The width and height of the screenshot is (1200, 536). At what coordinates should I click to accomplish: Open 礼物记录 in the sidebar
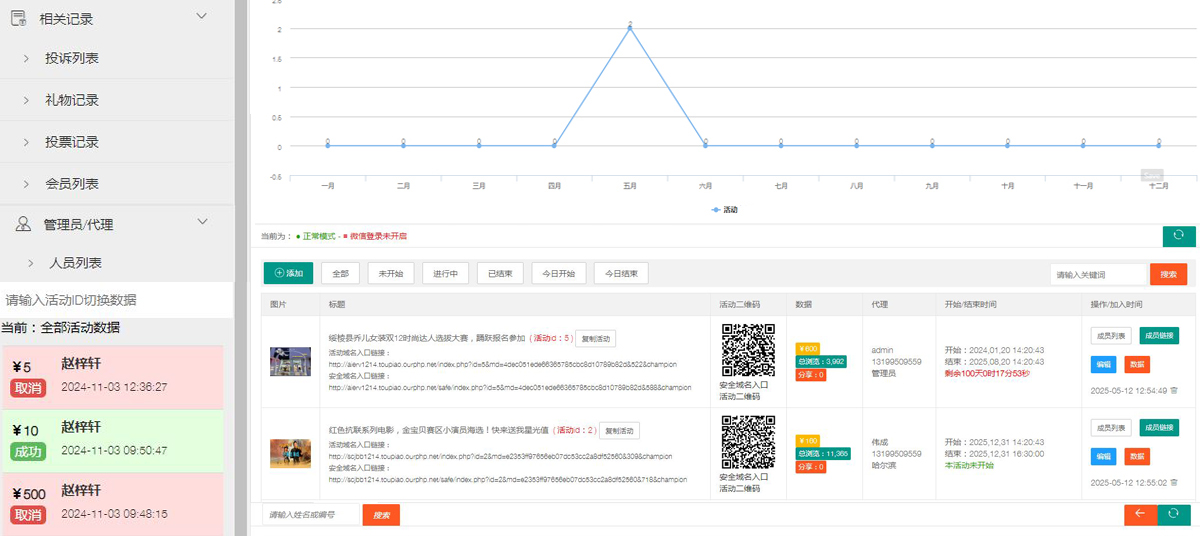pyautogui.click(x=71, y=101)
